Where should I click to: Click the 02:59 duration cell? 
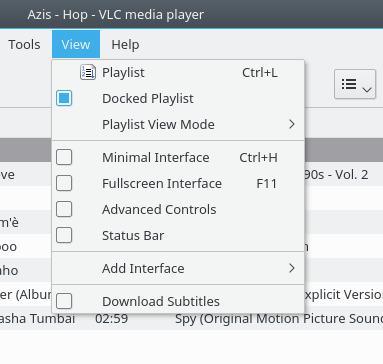111,318
